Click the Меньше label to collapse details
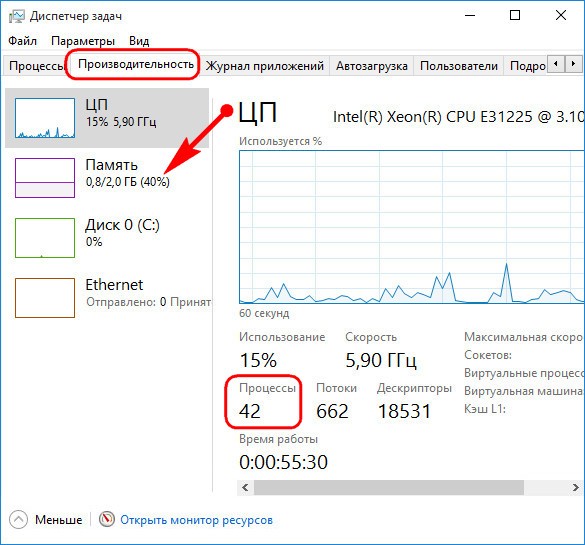The height and width of the screenshot is (545, 585). pos(59,520)
